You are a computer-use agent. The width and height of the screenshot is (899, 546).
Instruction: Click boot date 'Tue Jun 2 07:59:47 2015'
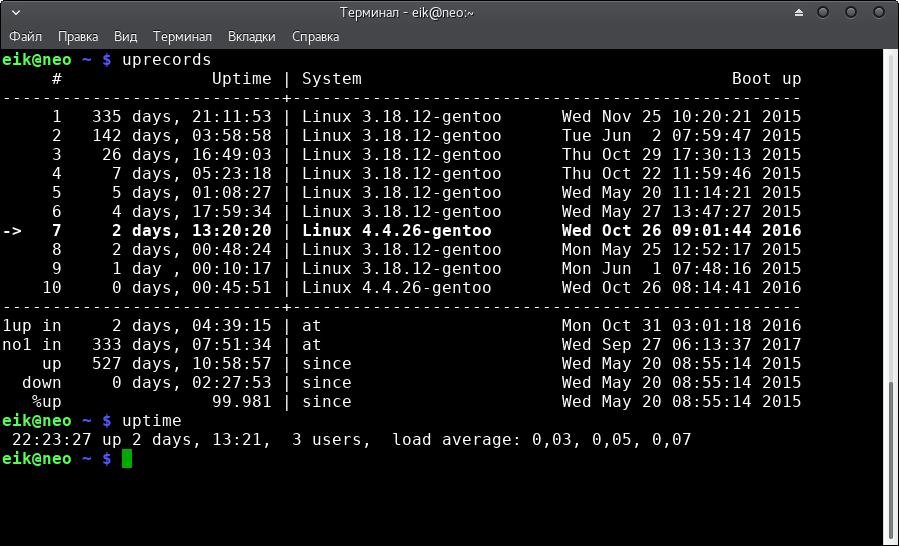pos(681,136)
